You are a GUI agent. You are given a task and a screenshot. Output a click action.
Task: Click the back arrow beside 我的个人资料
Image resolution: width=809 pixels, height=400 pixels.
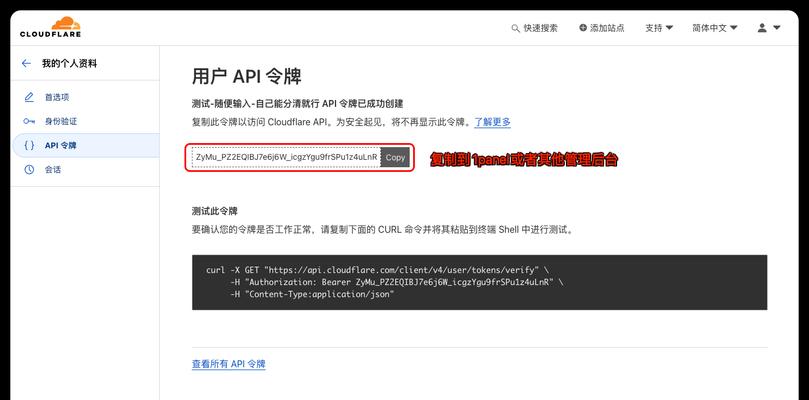[26, 63]
